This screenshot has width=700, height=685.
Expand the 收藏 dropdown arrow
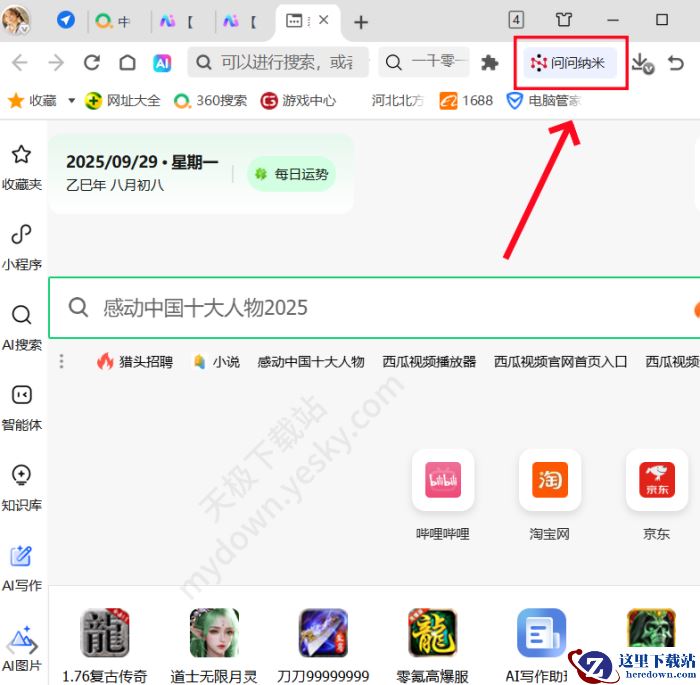[71, 100]
